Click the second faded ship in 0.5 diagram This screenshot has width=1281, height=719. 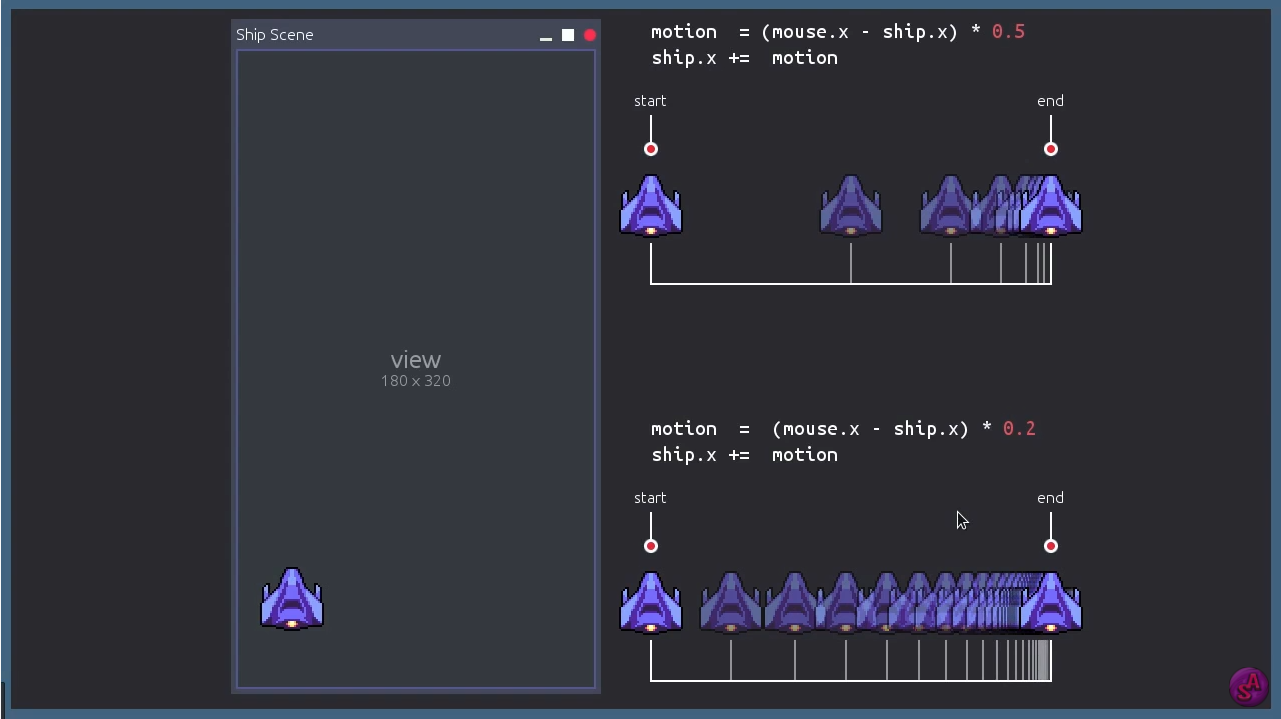pos(951,206)
